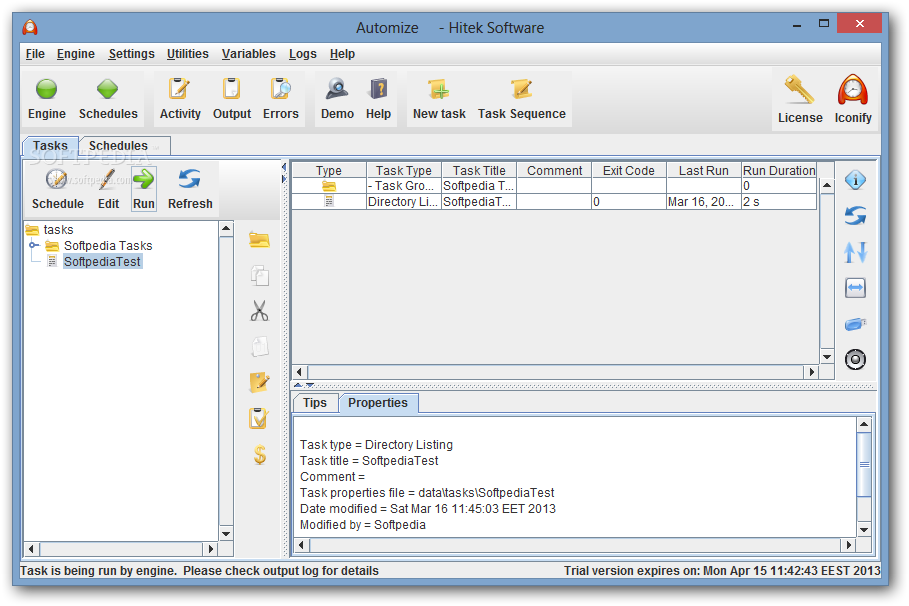Click the notepad with pencil icon

[x=259, y=383]
